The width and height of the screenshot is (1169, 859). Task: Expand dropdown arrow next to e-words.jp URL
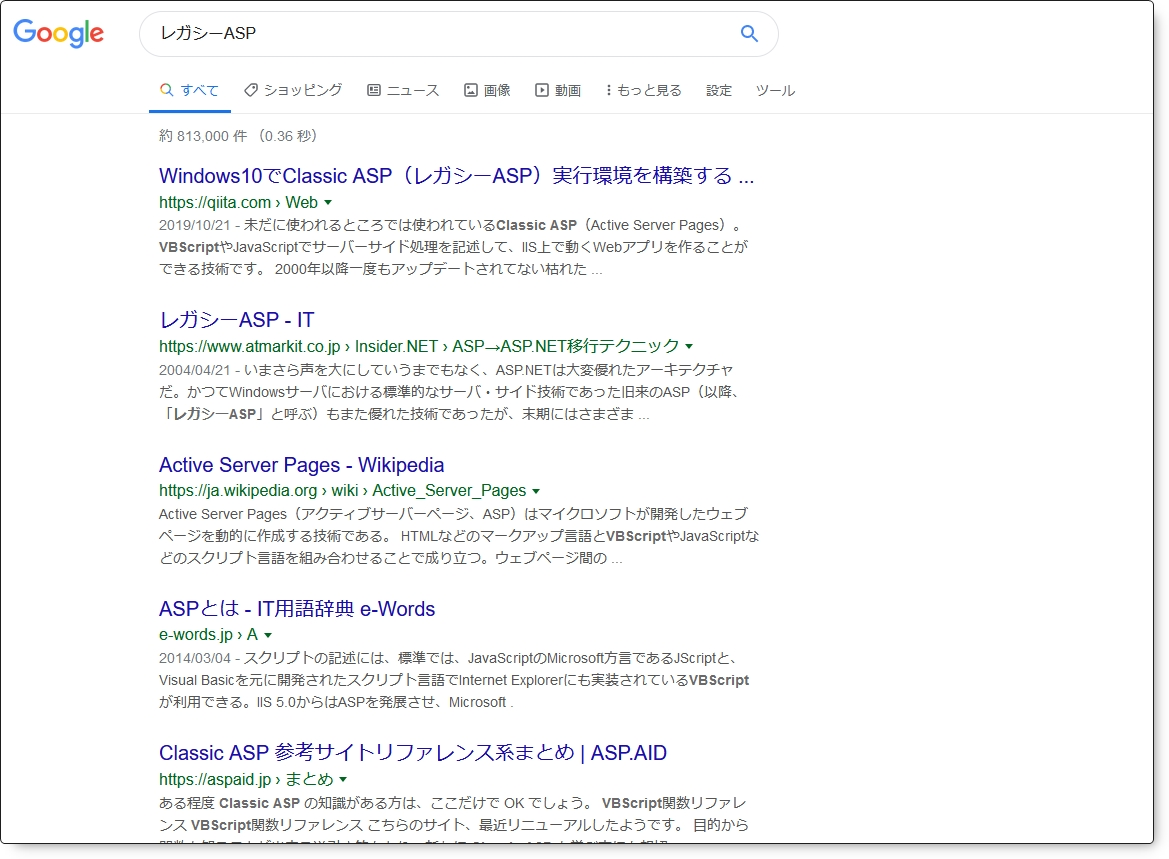pyautogui.click(x=268, y=635)
